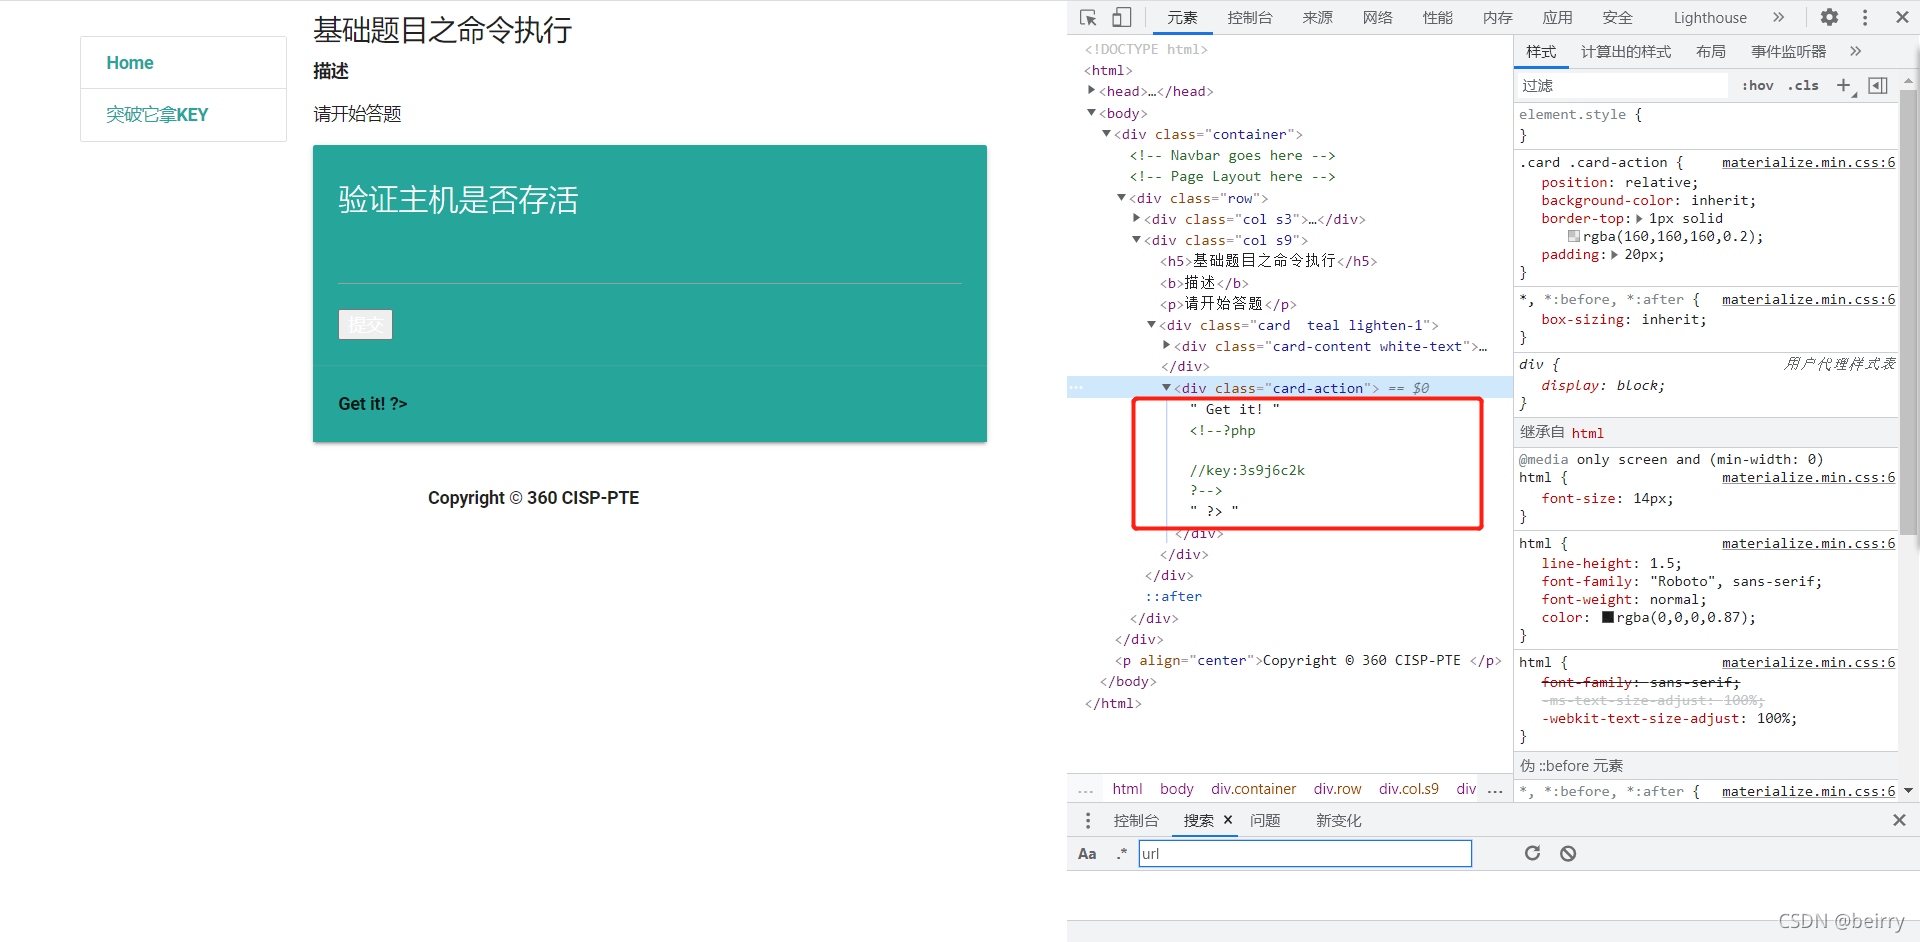Image resolution: width=1920 pixels, height=942 pixels.
Task: Add new style rule plus icon
Action: (x=1844, y=86)
